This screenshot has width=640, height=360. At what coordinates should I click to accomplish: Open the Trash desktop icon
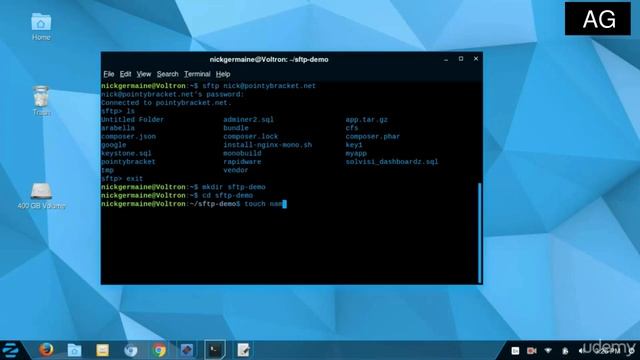41,101
